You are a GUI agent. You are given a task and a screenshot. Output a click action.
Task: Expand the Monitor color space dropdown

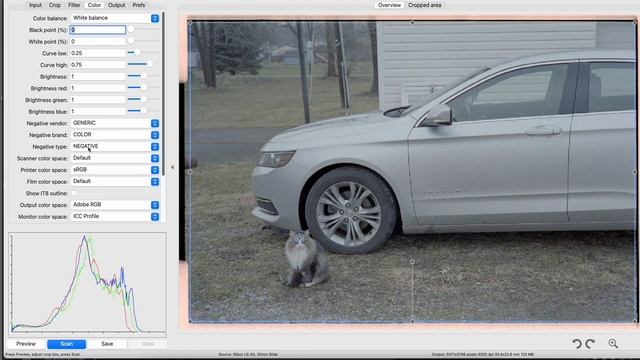coord(115,216)
